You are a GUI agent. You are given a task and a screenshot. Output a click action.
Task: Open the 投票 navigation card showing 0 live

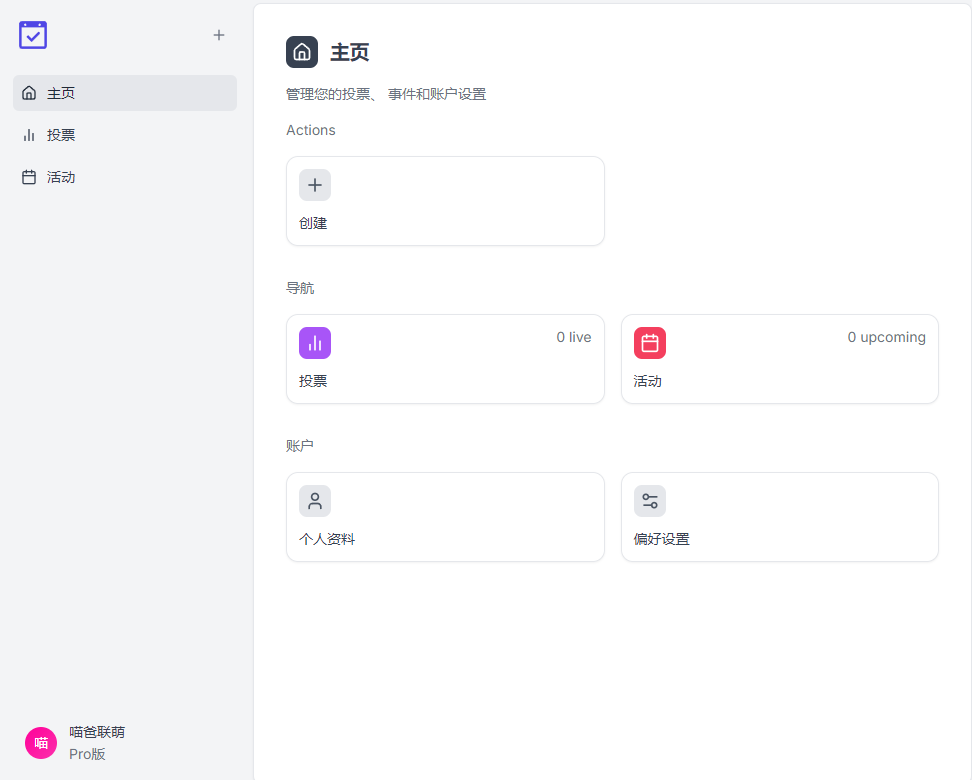pos(445,359)
